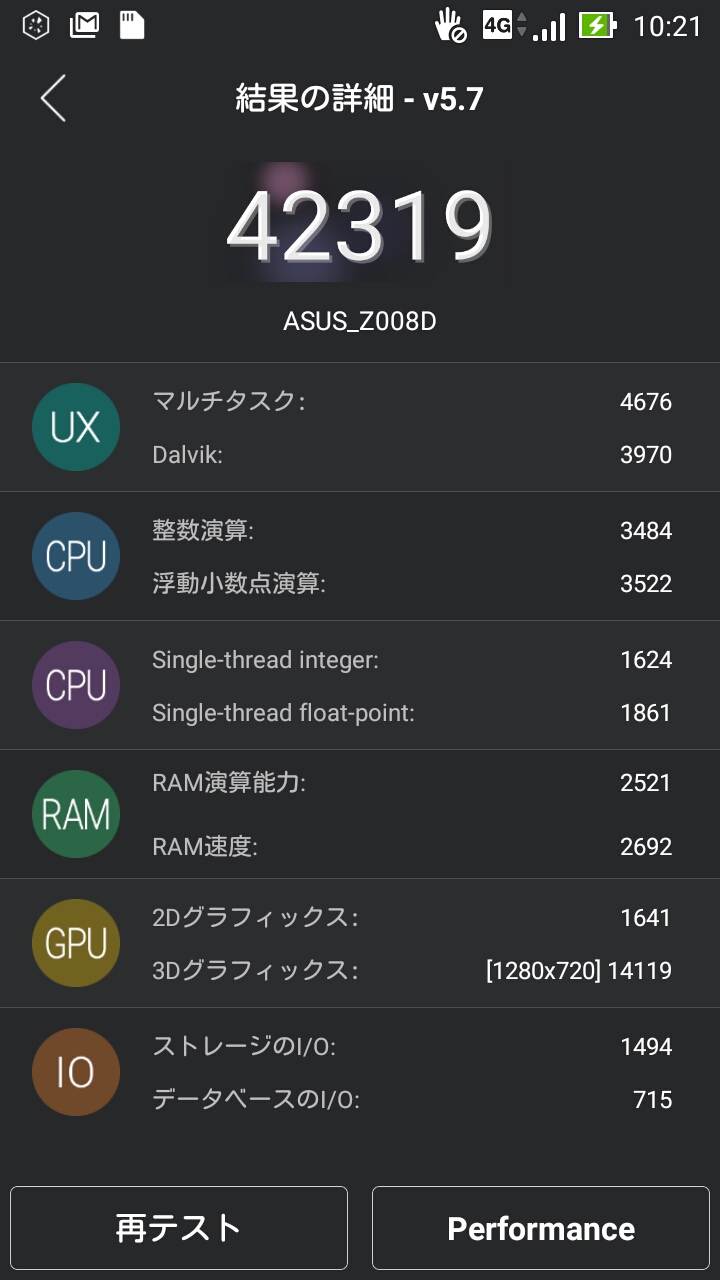Tap the total score 42319
The width and height of the screenshot is (720, 1280).
click(360, 225)
